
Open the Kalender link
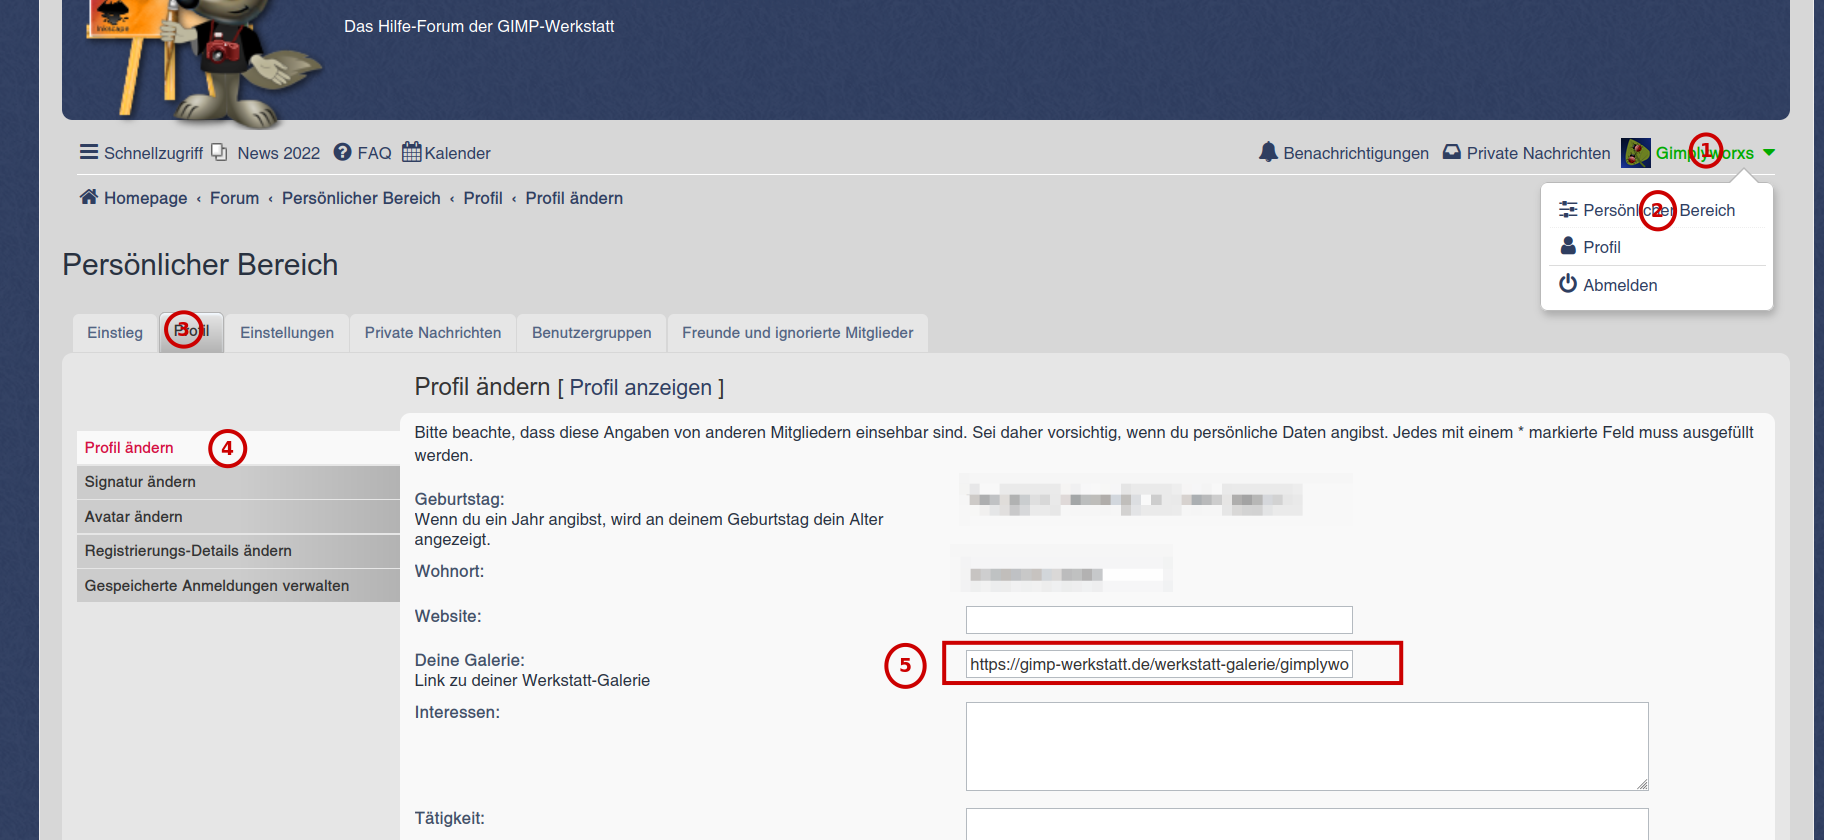(458, 153)
